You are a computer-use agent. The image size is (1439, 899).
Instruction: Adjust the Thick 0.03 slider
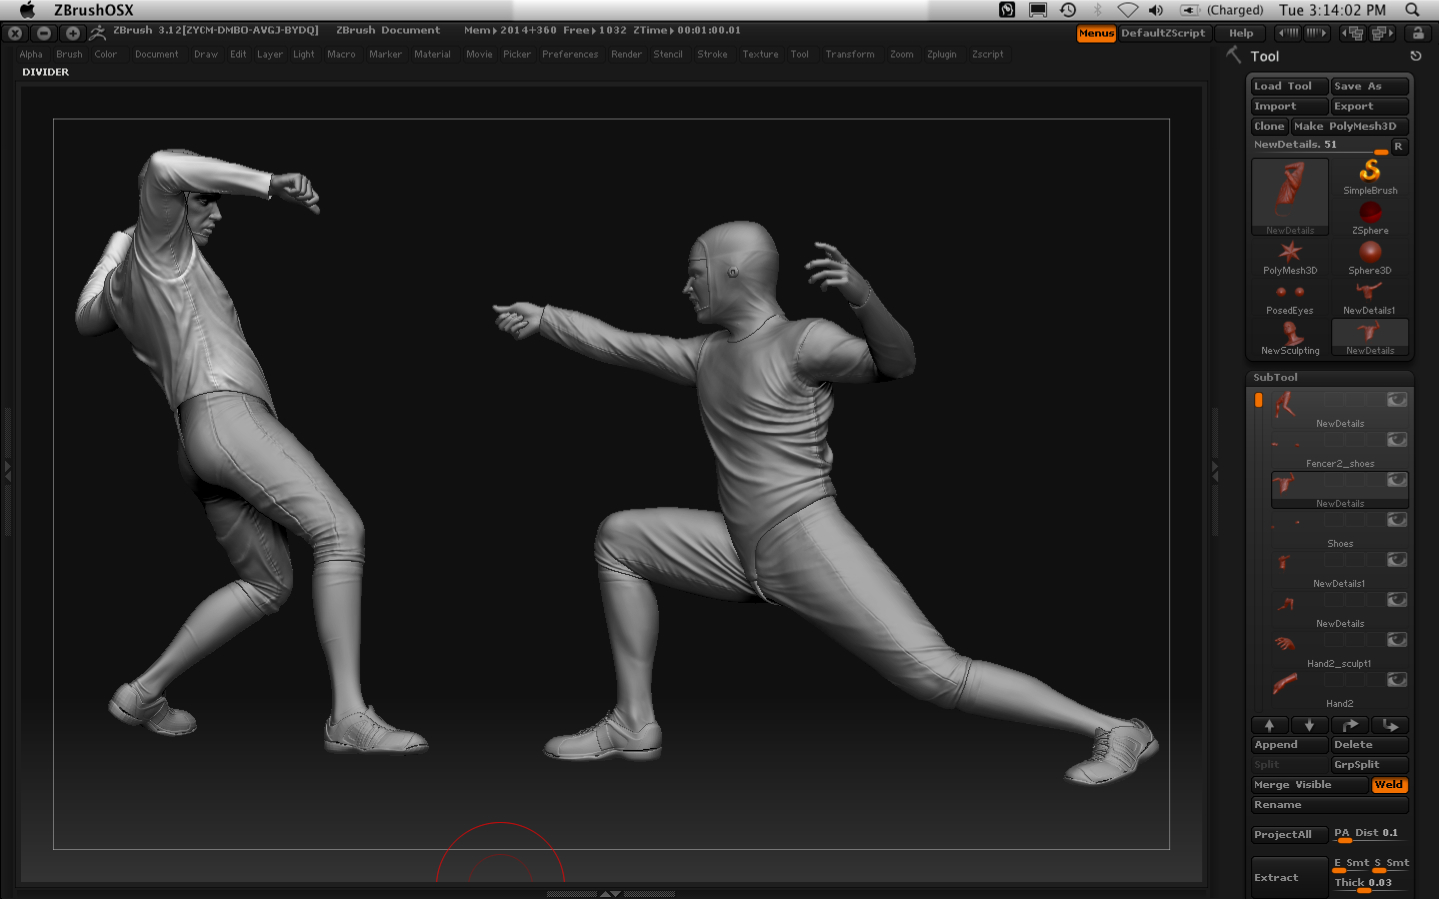pos(1370,884)
